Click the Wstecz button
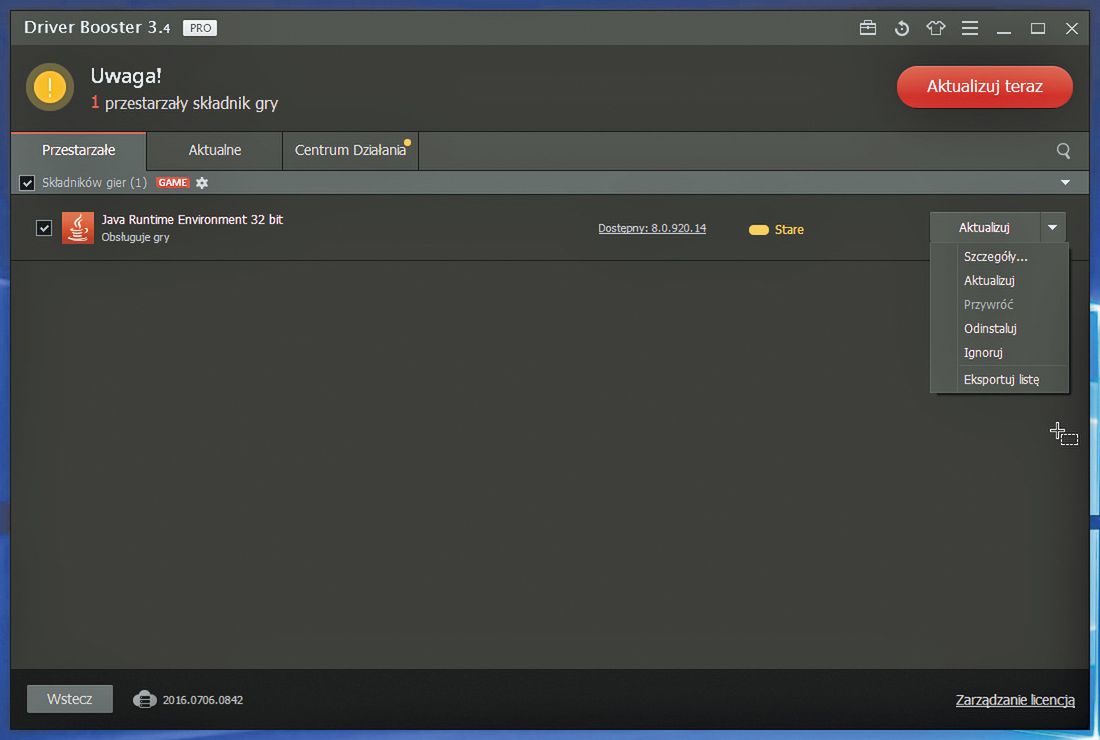The width and height of the screenshot is (1100, 740). [x=69, y=699]
